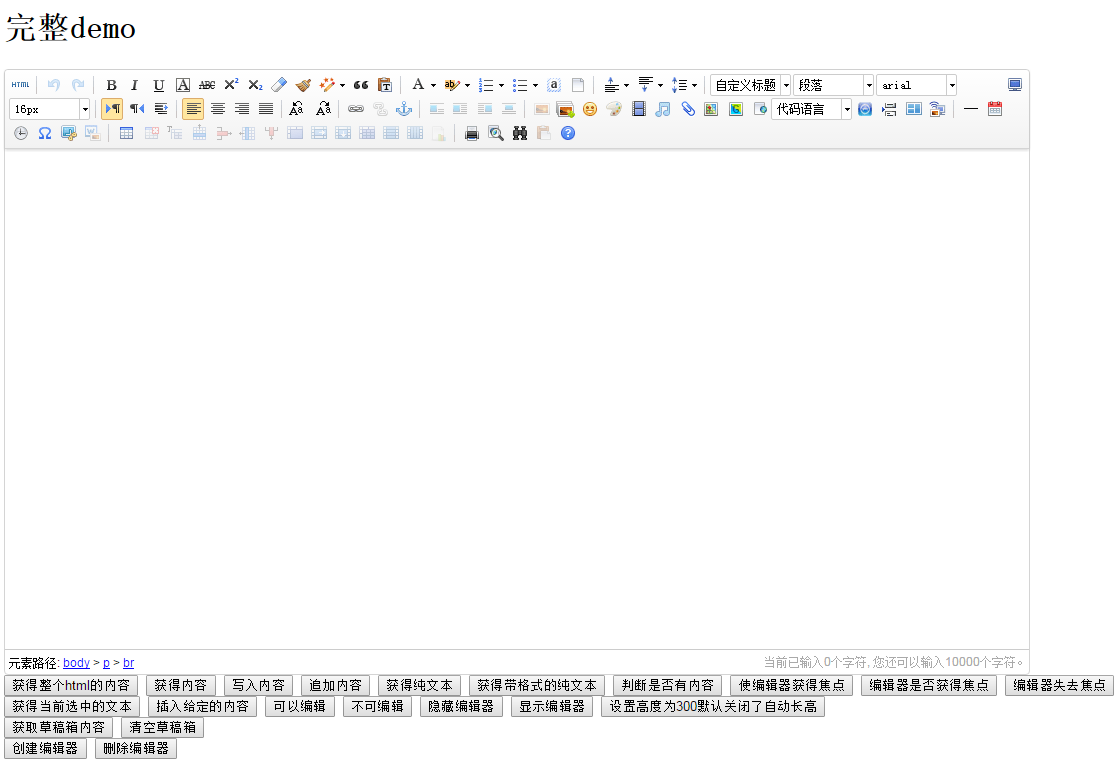This screenshot has width=1119, height=761.
Task: Click the 不可编辑 button
Action: (x=378, y=707)
